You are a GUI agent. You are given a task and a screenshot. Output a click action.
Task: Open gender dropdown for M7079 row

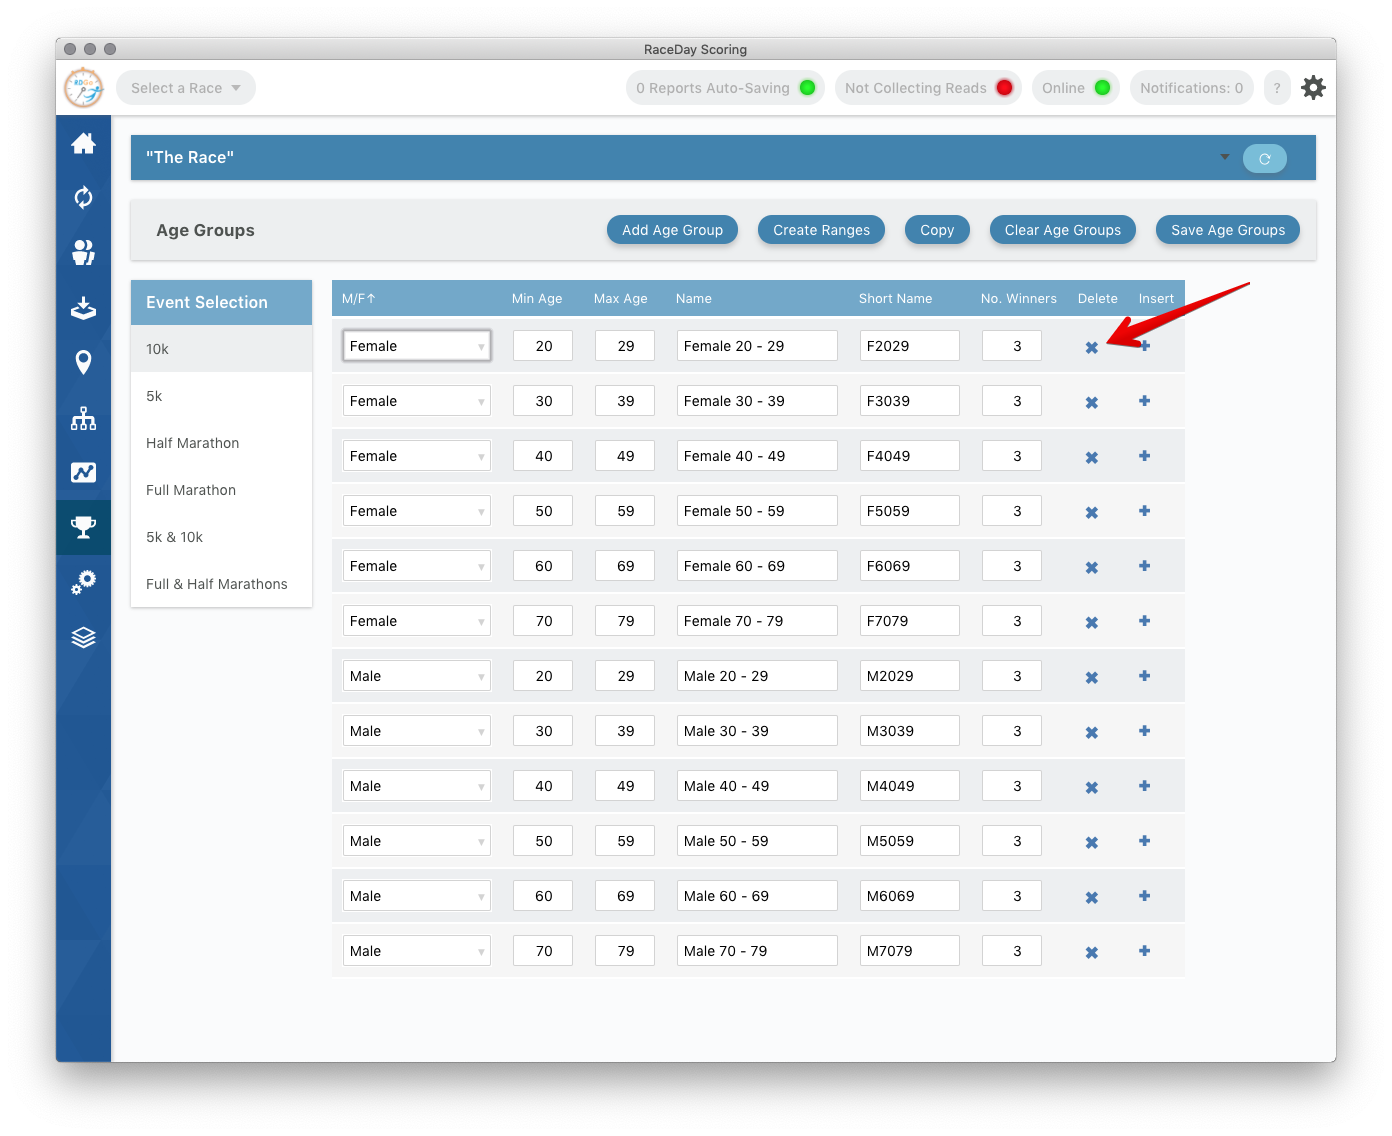pyautogui.click(x=417, y=951)
